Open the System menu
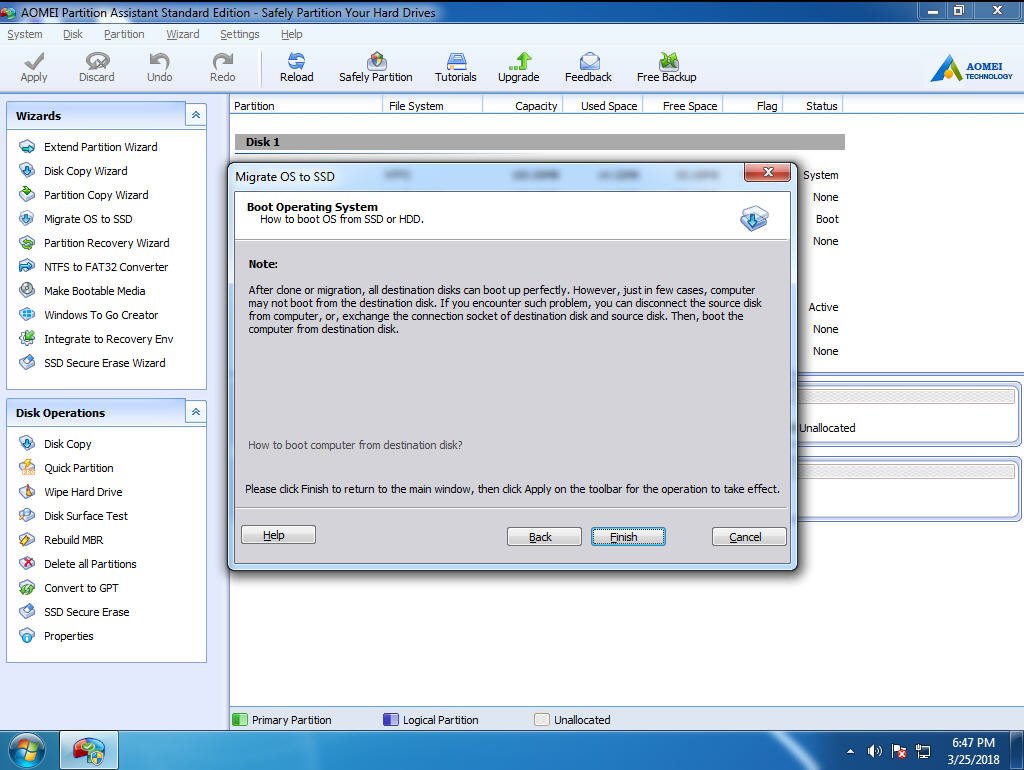 pyautogui.click(x=25, y=34)
